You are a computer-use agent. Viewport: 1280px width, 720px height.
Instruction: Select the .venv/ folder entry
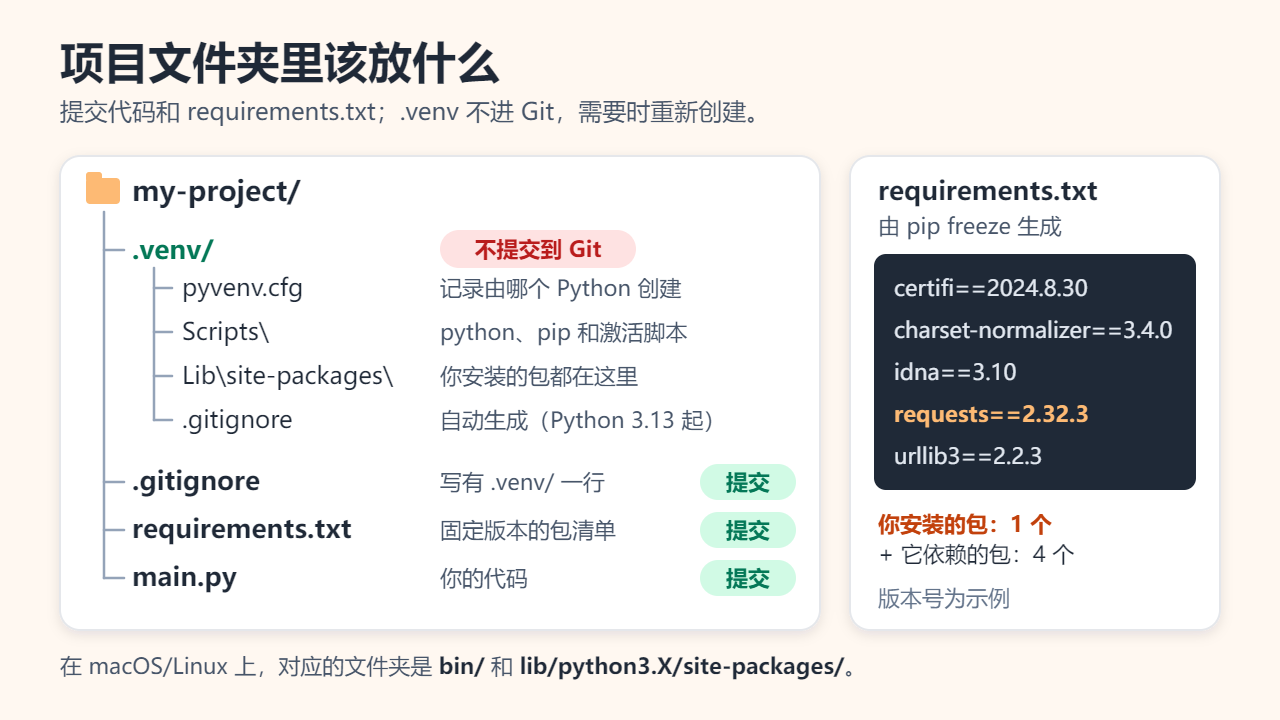pyautogui.click(x=173, y=250)
